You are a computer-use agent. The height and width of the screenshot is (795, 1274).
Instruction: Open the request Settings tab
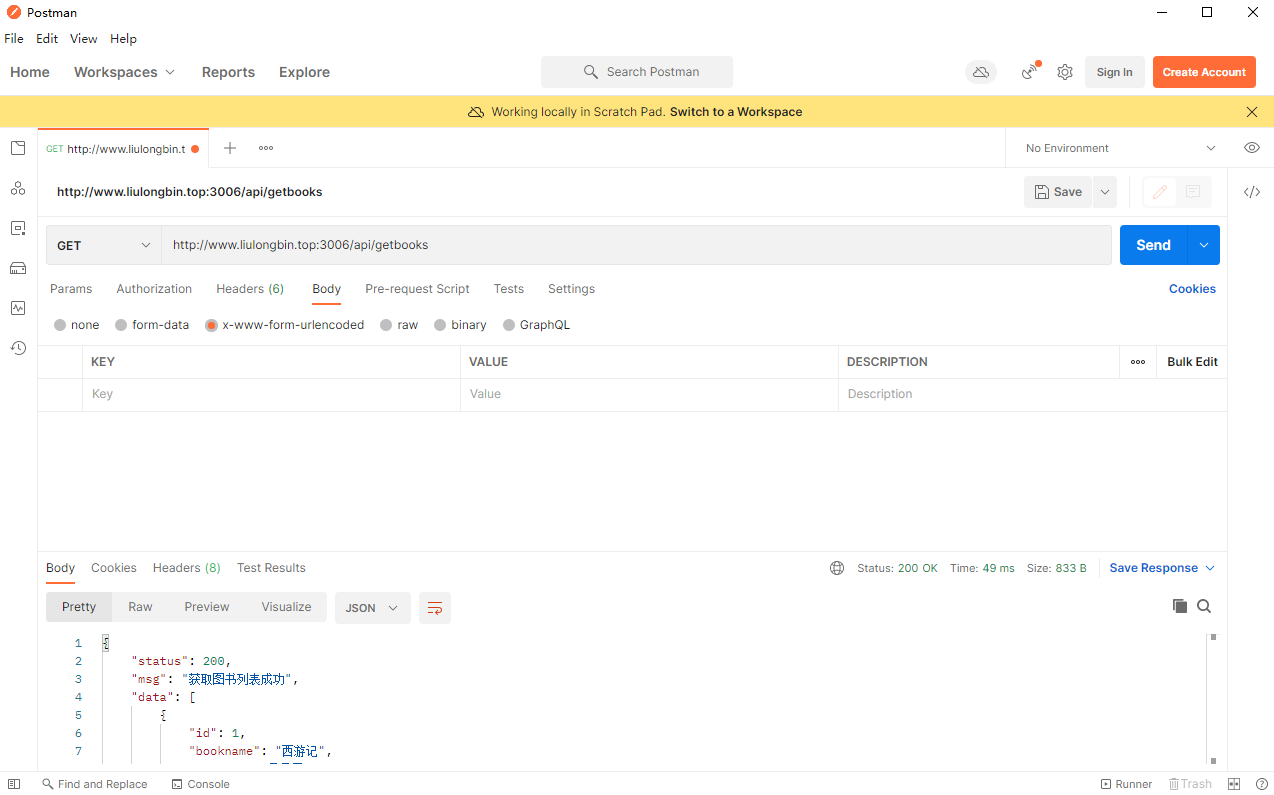pyautogui.click(x=571, y=289)
